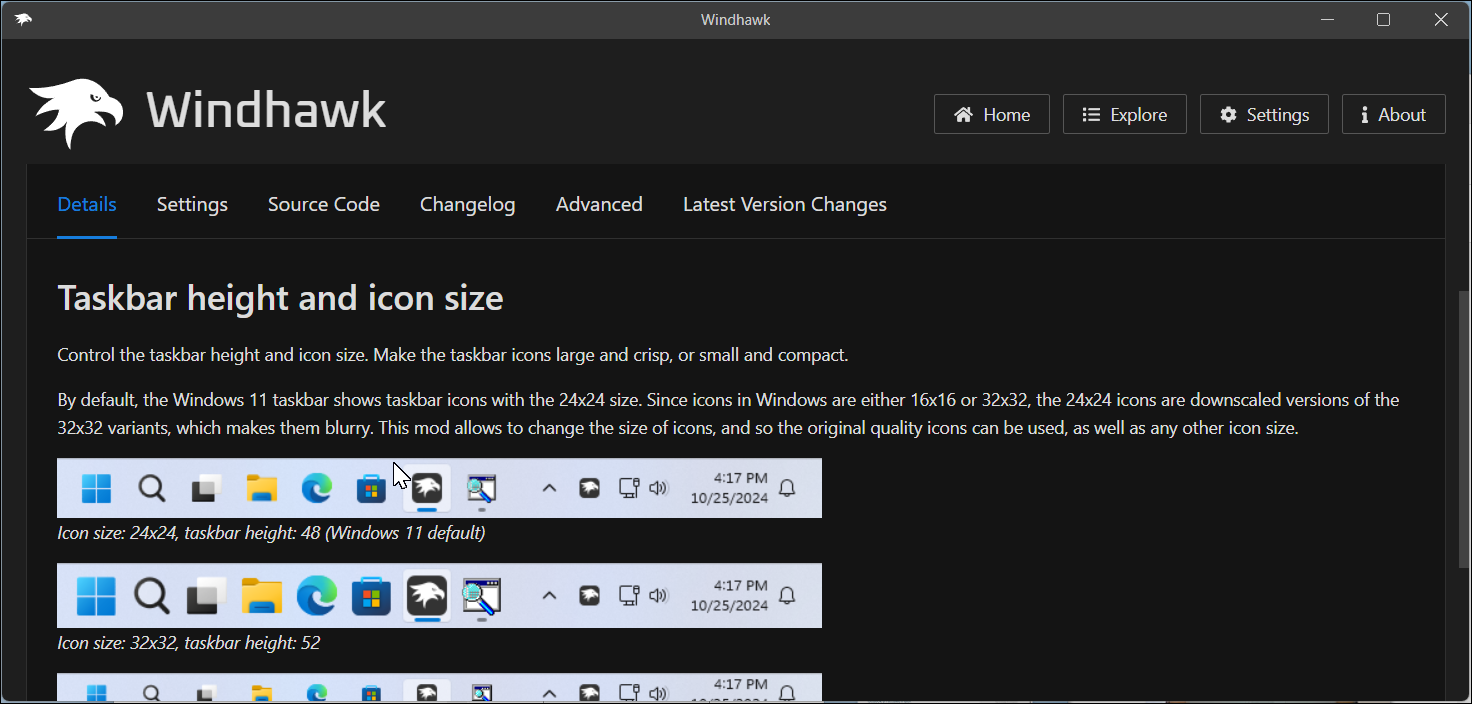Expand hidden tray icons chevron in first screenshot
This screenshot has width=1472, height=704.
pyautogui.click(x=549, y=488)
